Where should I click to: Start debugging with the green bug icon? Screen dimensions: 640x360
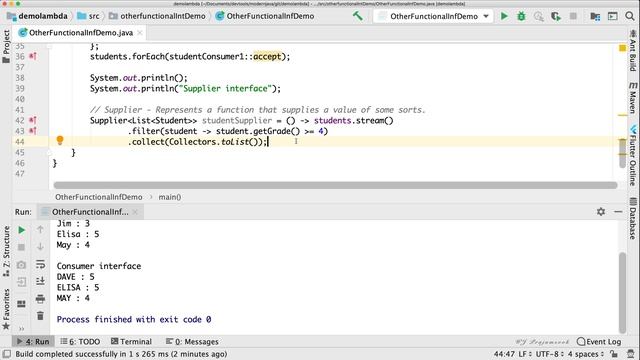pyautogui.click(x=521, y=16)
